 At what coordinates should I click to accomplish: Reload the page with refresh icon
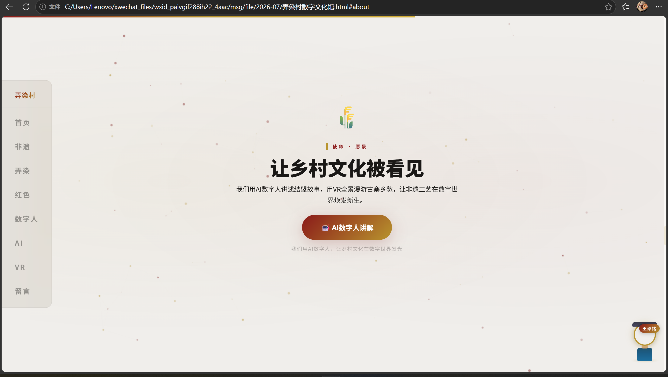point(26,7)
